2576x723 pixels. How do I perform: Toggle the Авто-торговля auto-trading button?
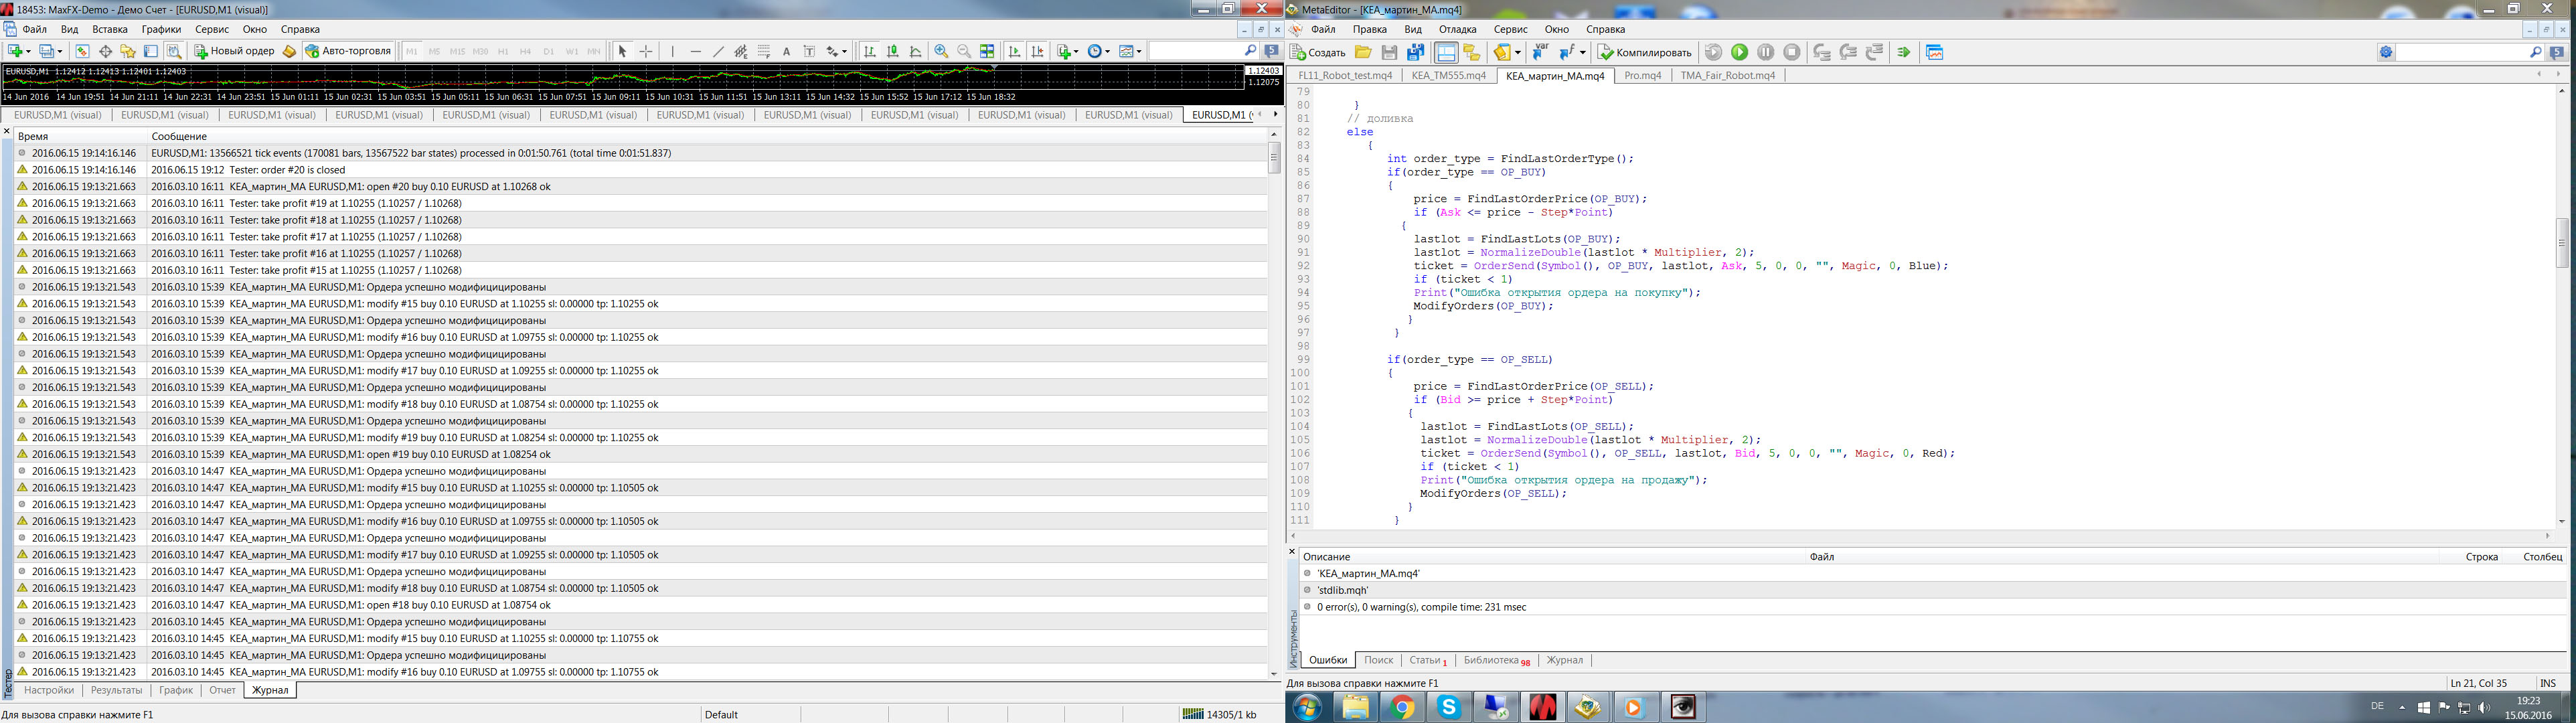pos(348,51)
